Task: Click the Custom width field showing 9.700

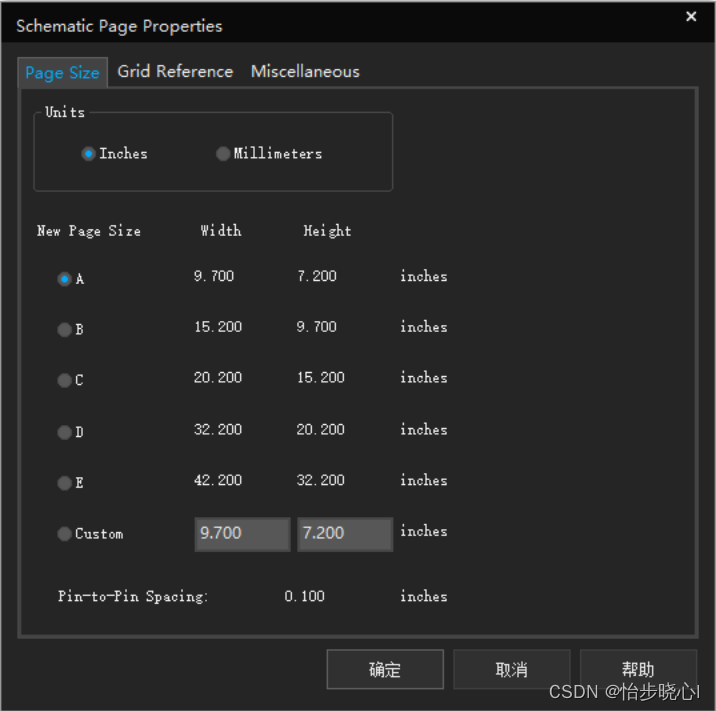Action: point(242,534)
